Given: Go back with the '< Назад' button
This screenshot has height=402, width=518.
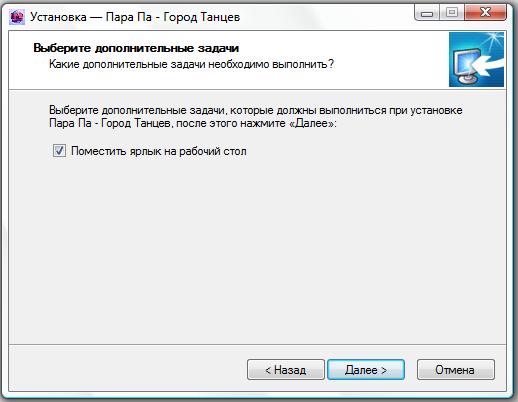Looking at the screenshot, I should click(x=286, y=370).
